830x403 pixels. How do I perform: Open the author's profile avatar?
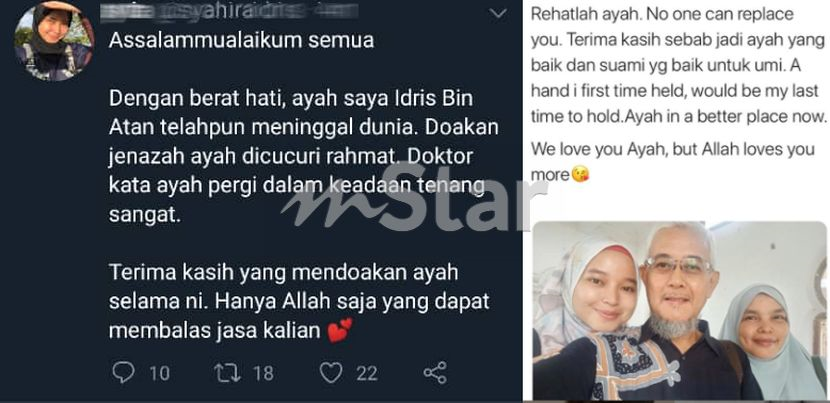click(54, 41)
